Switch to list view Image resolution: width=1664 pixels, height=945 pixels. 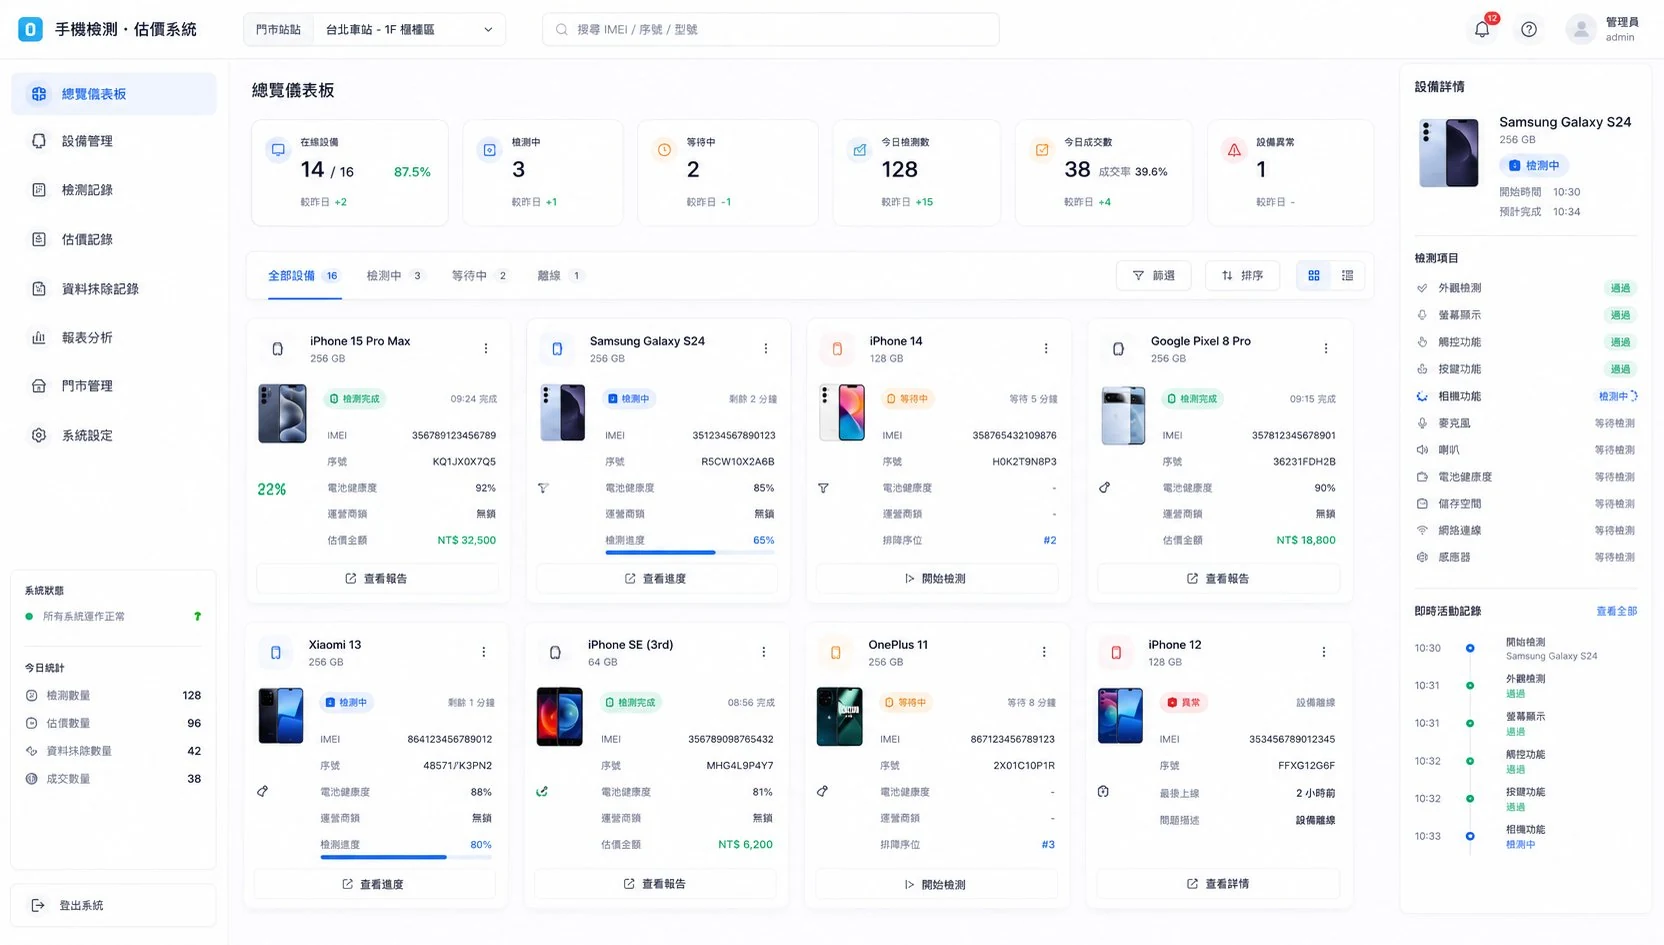point(1348,276)
